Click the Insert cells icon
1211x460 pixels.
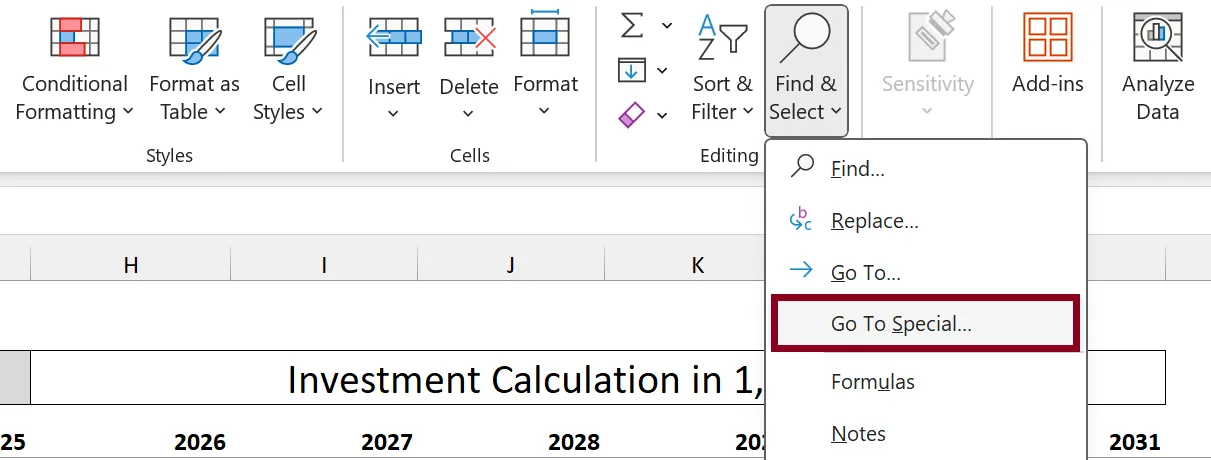[394, 38]
